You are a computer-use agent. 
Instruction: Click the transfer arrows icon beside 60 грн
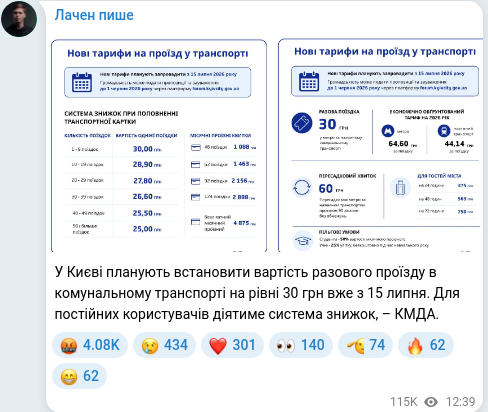(x=302, y=187)
